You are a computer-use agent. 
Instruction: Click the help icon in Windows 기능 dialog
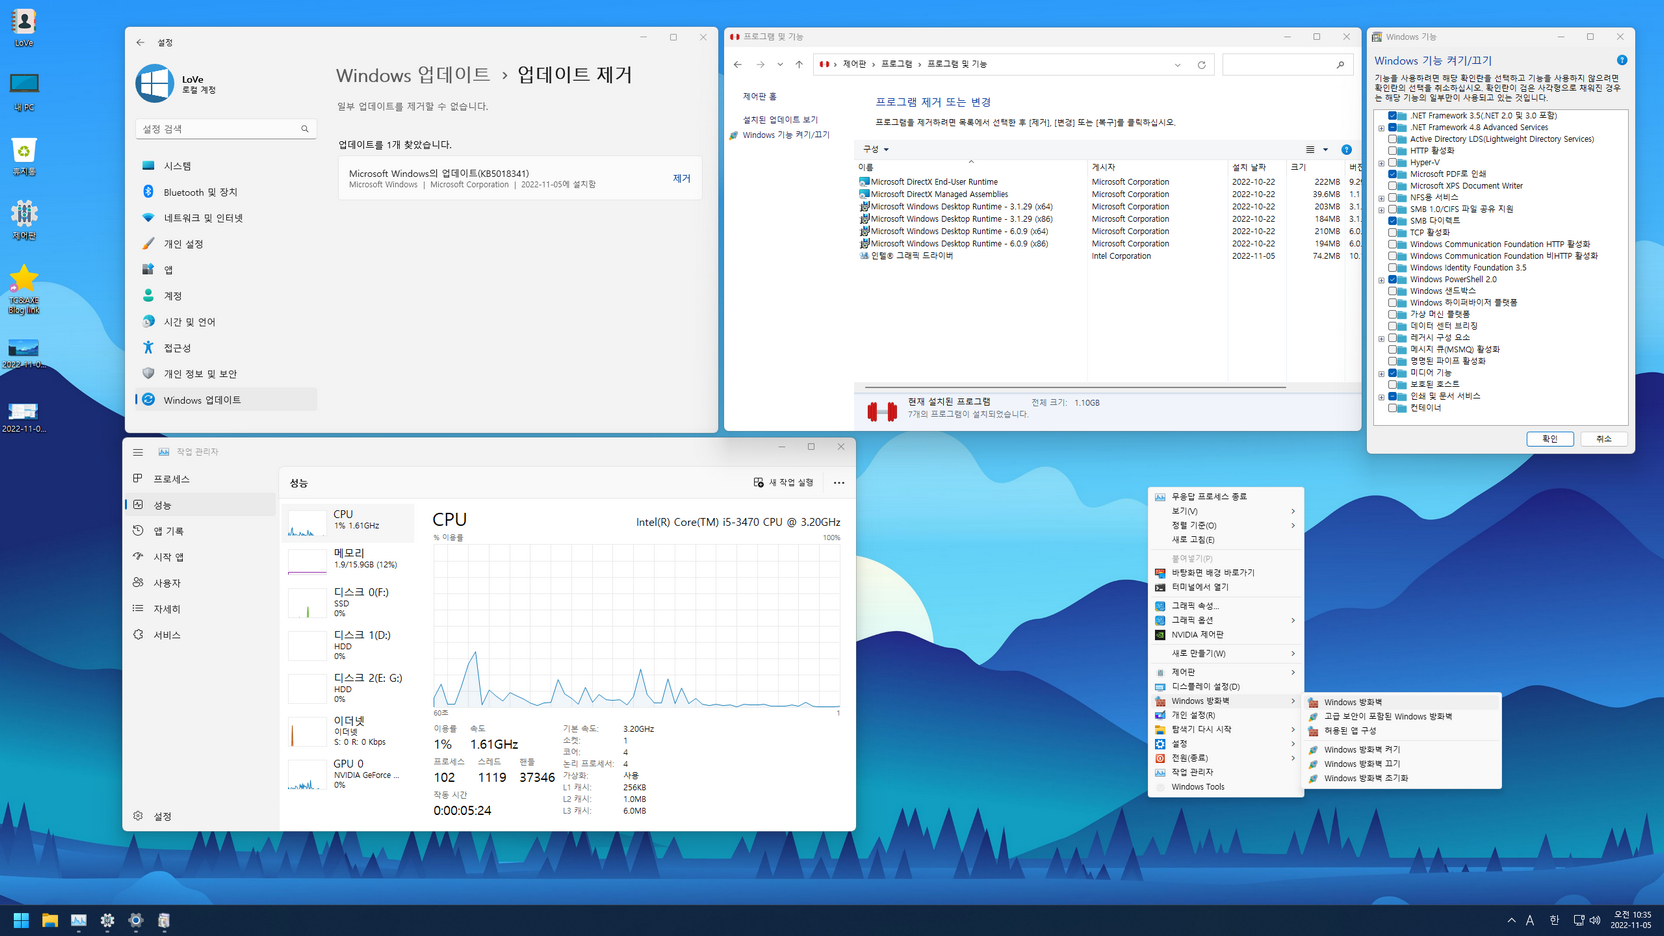[x=1622, y=61]
